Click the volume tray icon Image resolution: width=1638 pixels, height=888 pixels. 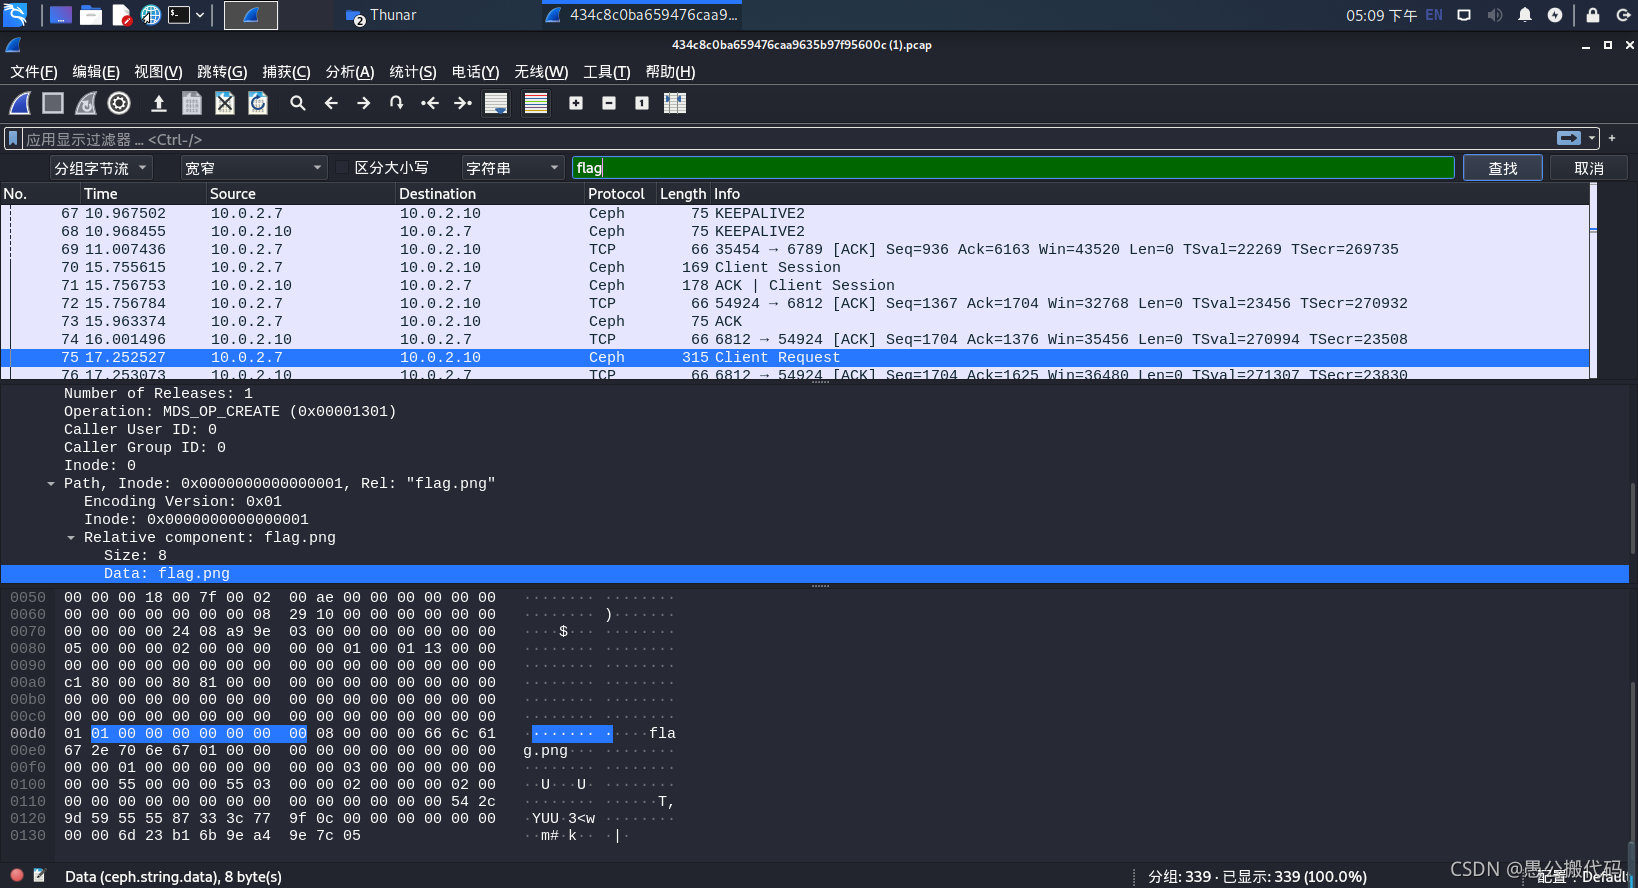click(x=1495, y=15)
